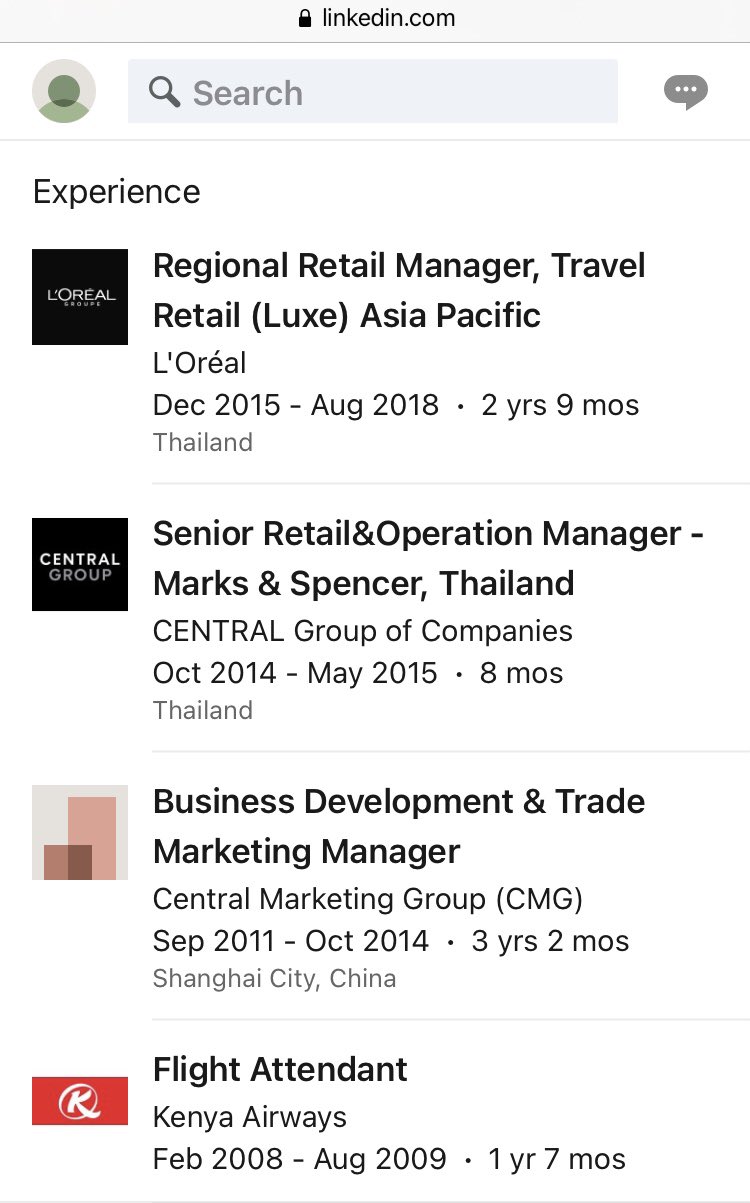Open the Central Marketing Group placeholder logo
750x1203 pixels.
pos(80,833)
